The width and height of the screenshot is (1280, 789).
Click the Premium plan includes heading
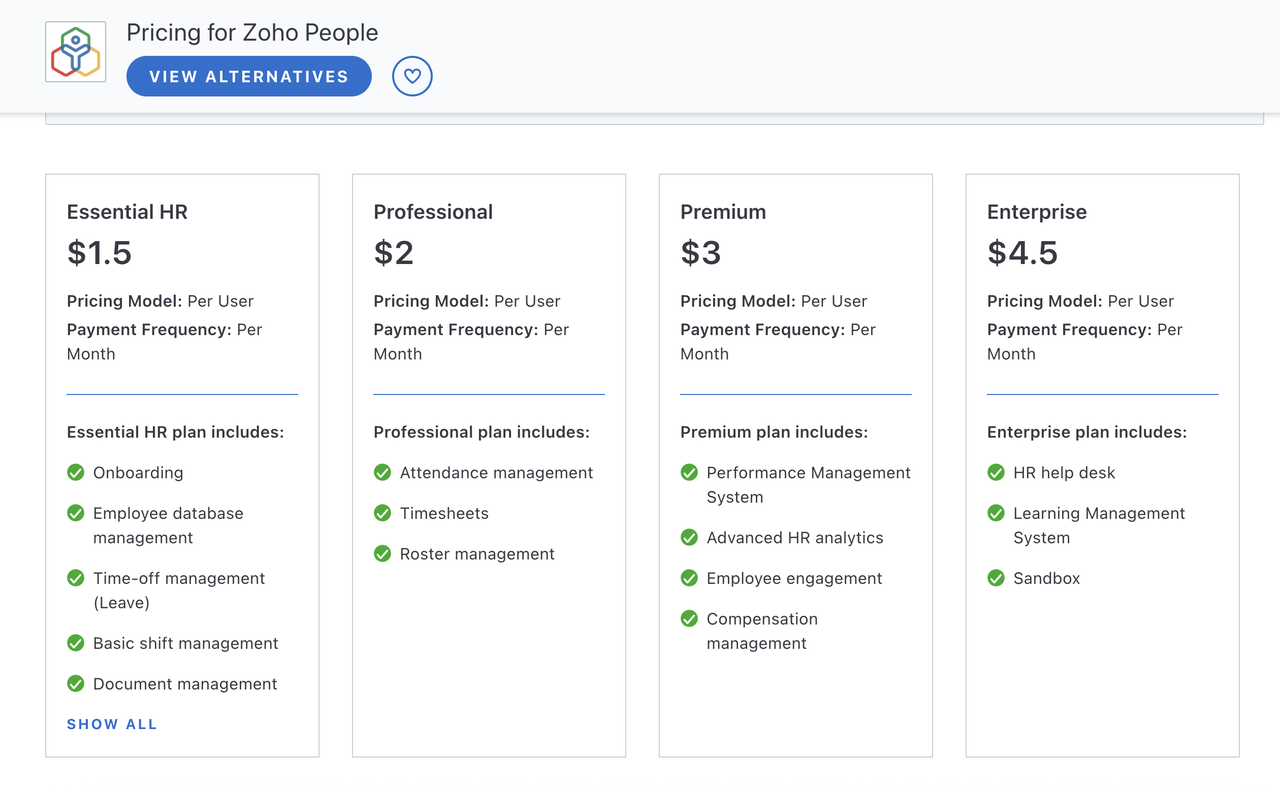774,432
